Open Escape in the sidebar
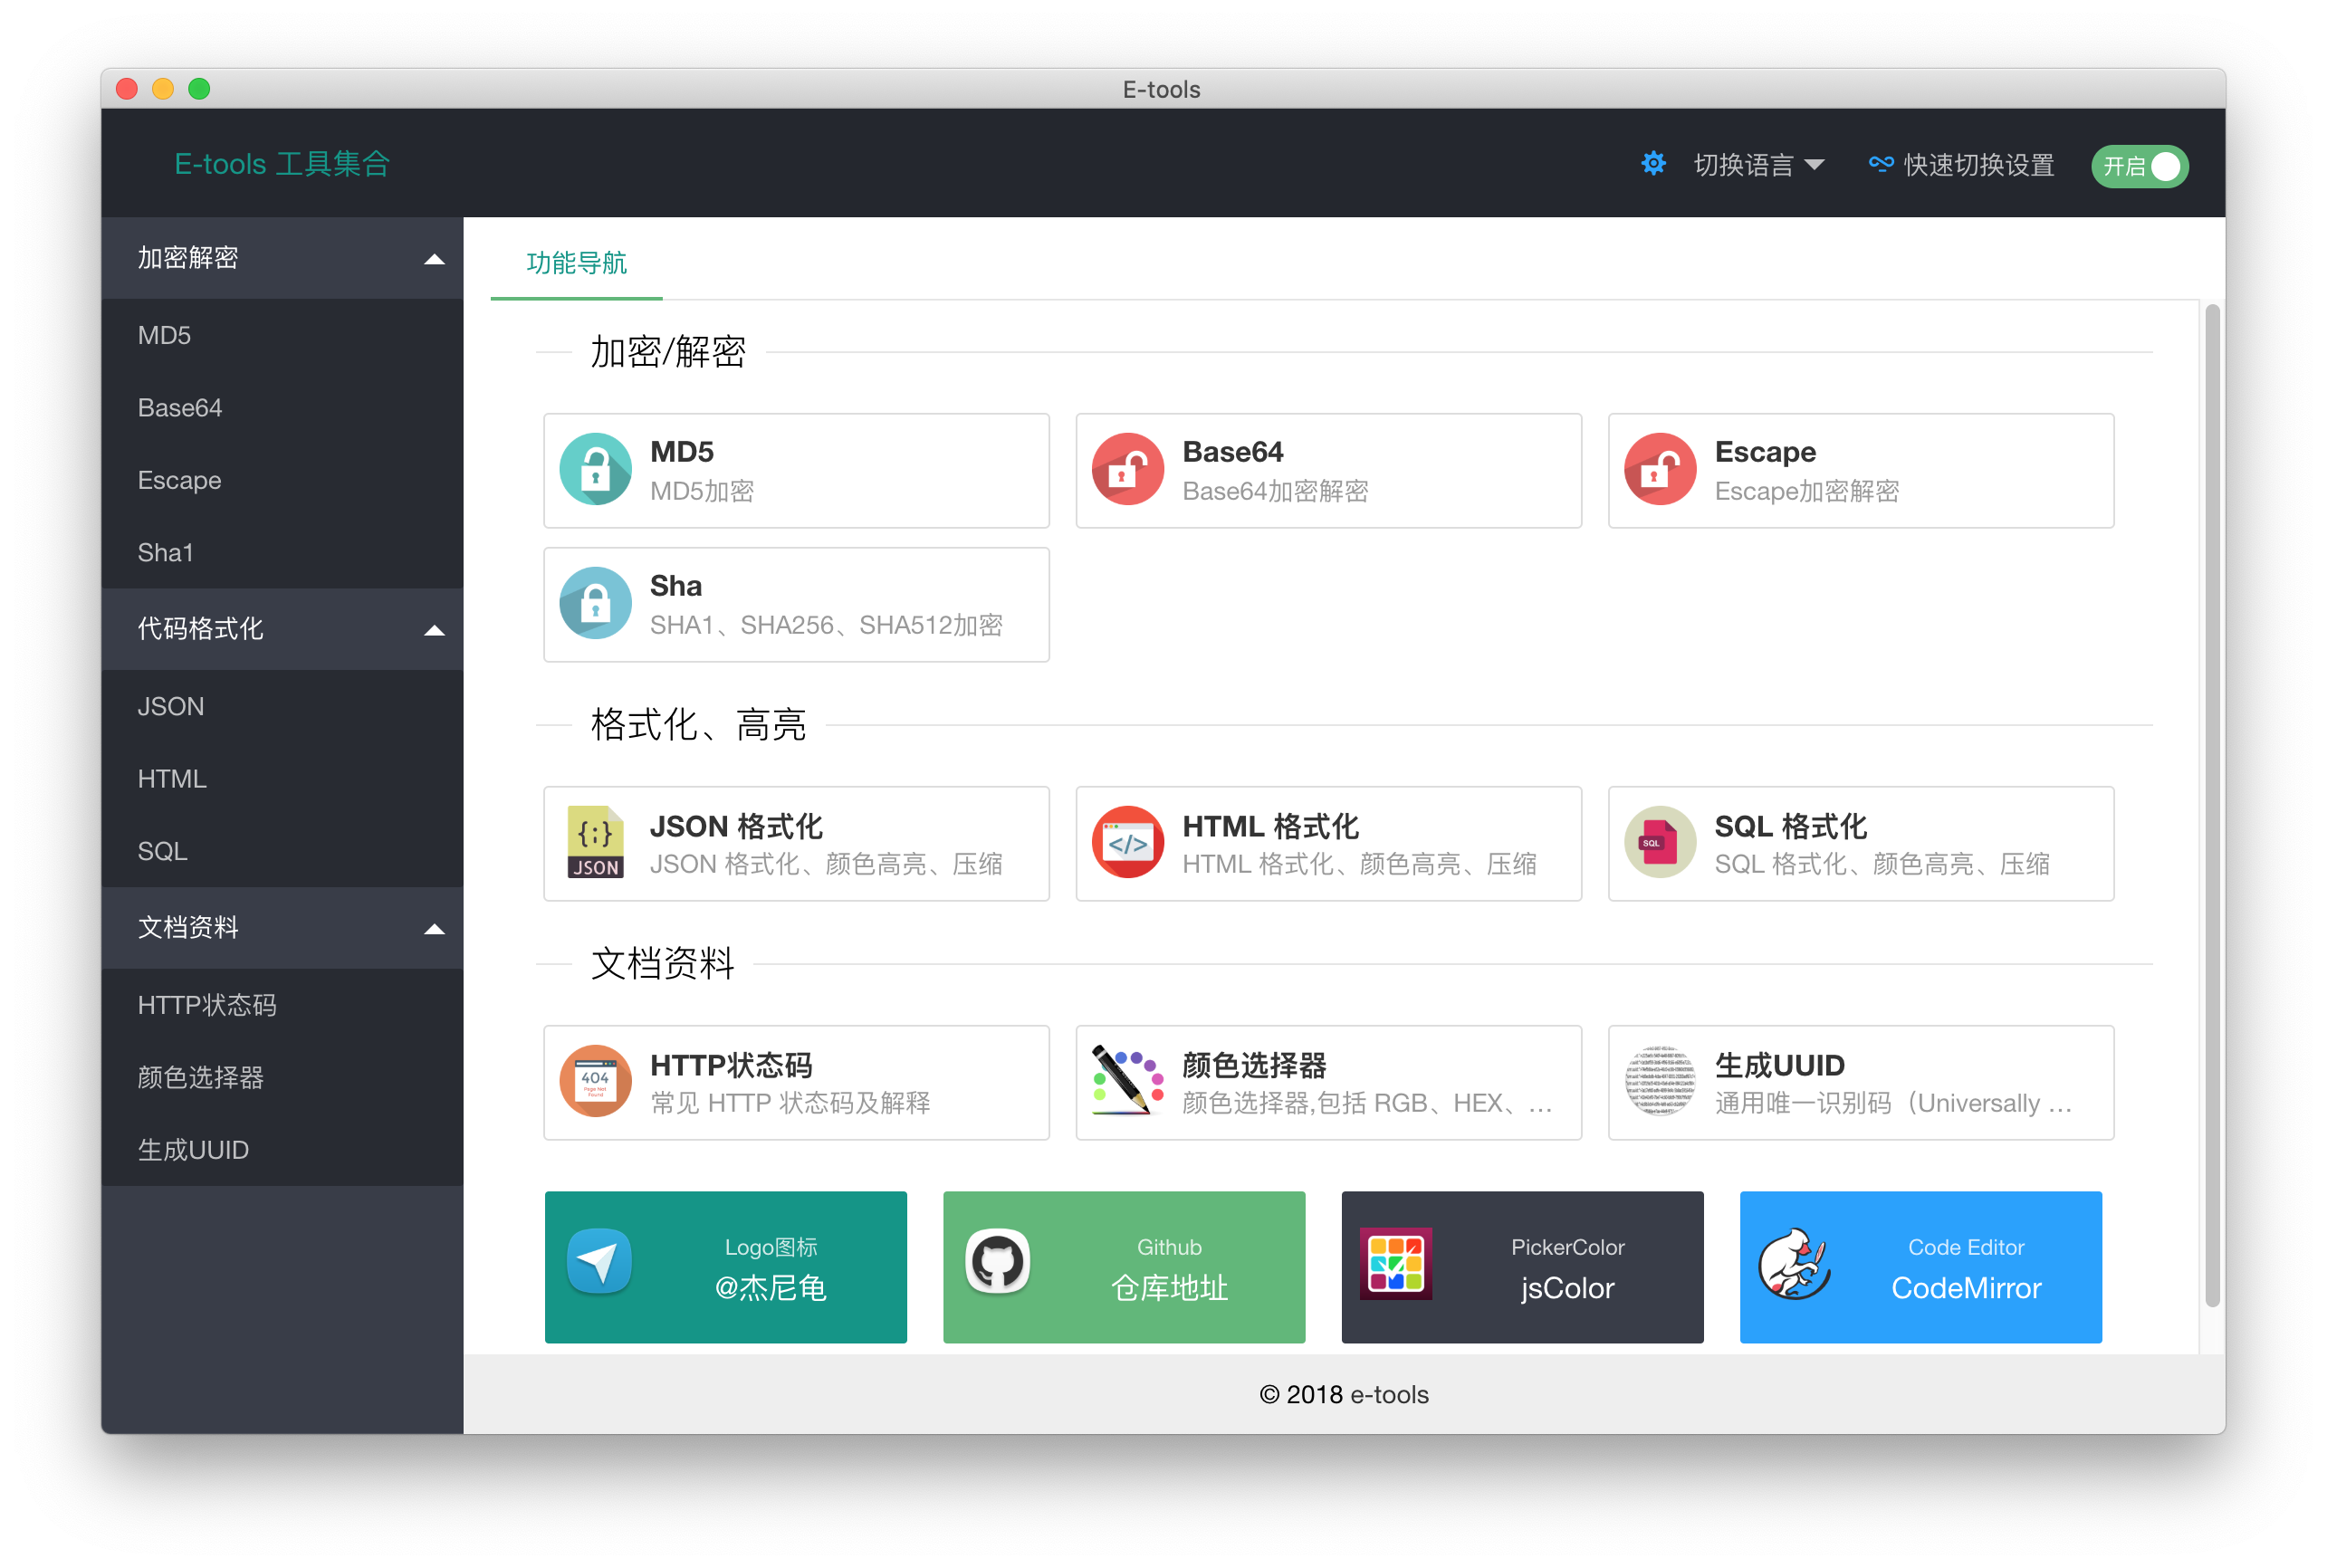Image resolution: width=2327 pixels, height=1568 pixels. coord(282,480)
